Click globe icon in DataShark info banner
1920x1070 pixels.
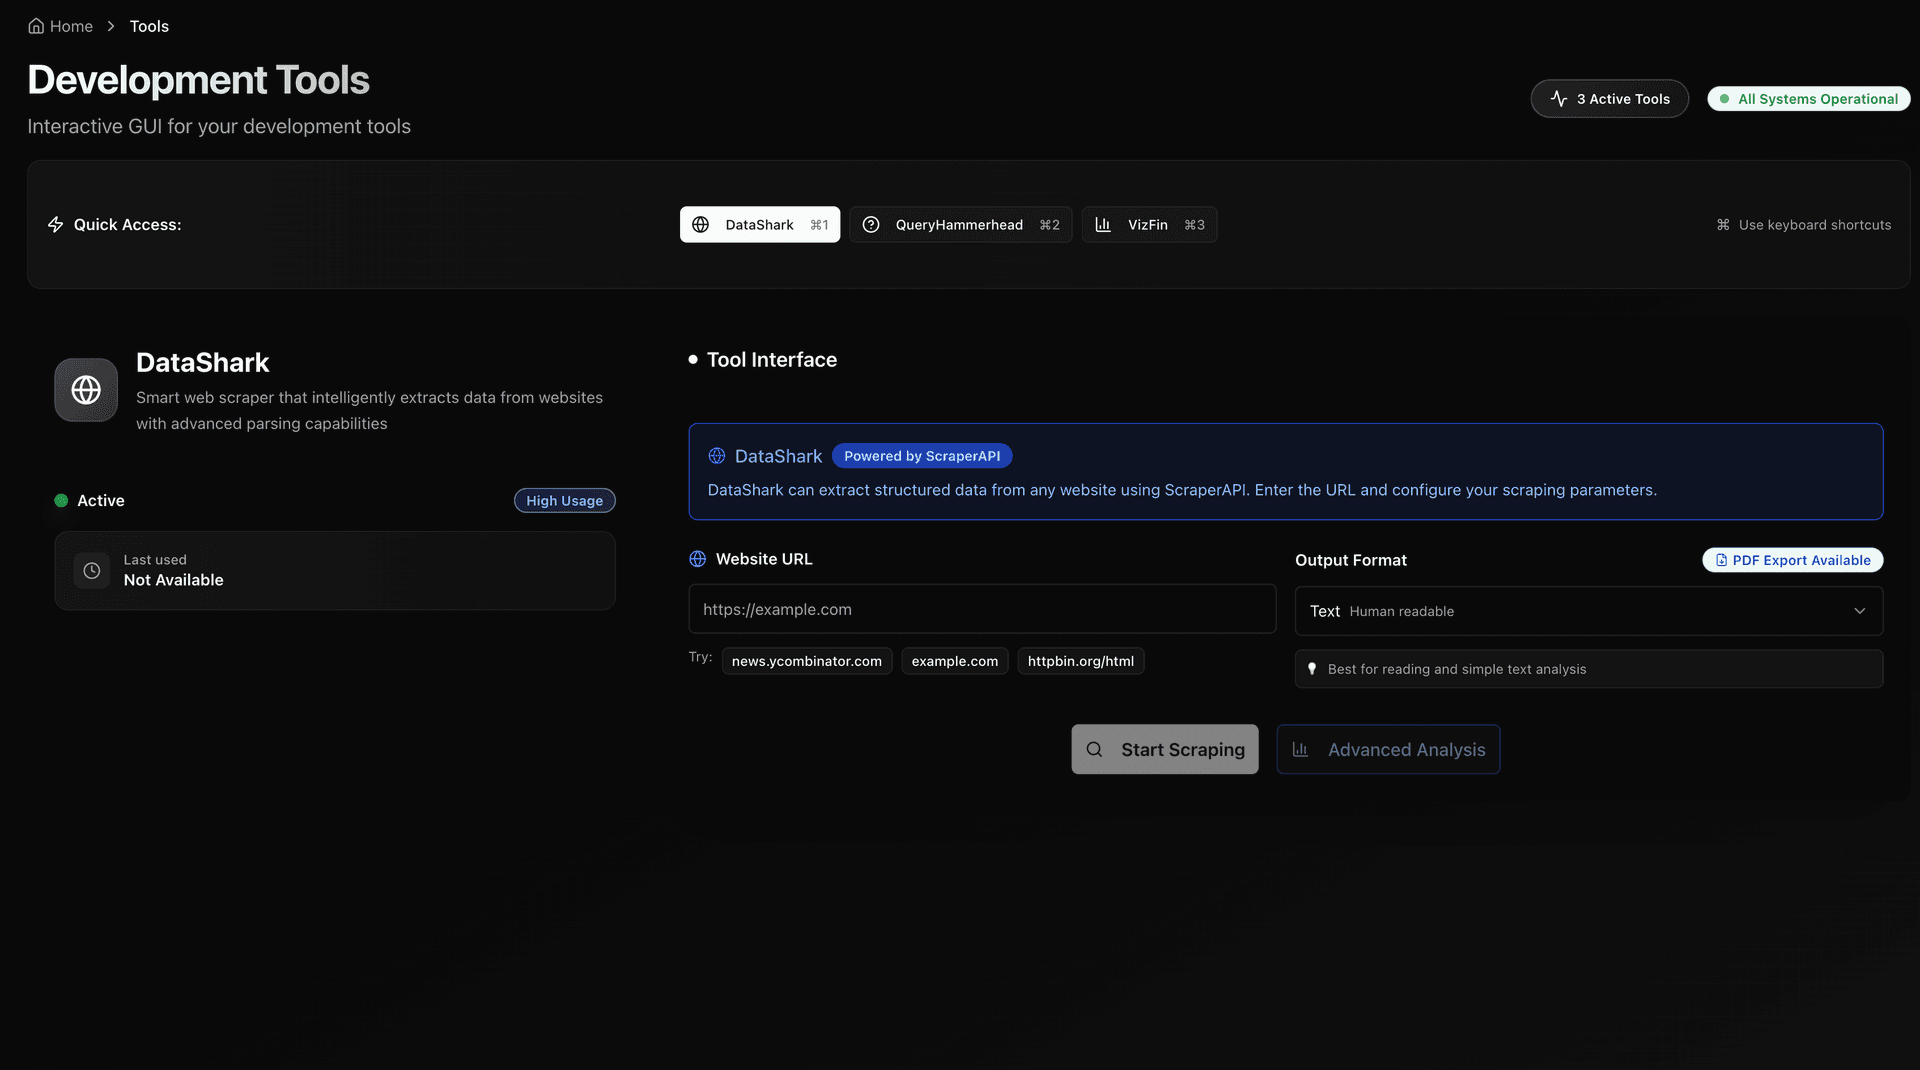point(717,456)
